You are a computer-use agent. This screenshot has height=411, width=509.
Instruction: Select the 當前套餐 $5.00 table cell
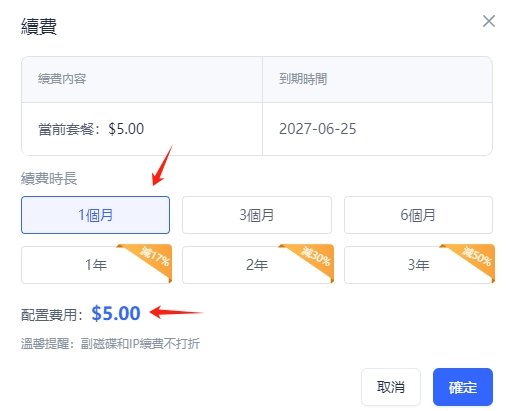[x=142, y=129]
